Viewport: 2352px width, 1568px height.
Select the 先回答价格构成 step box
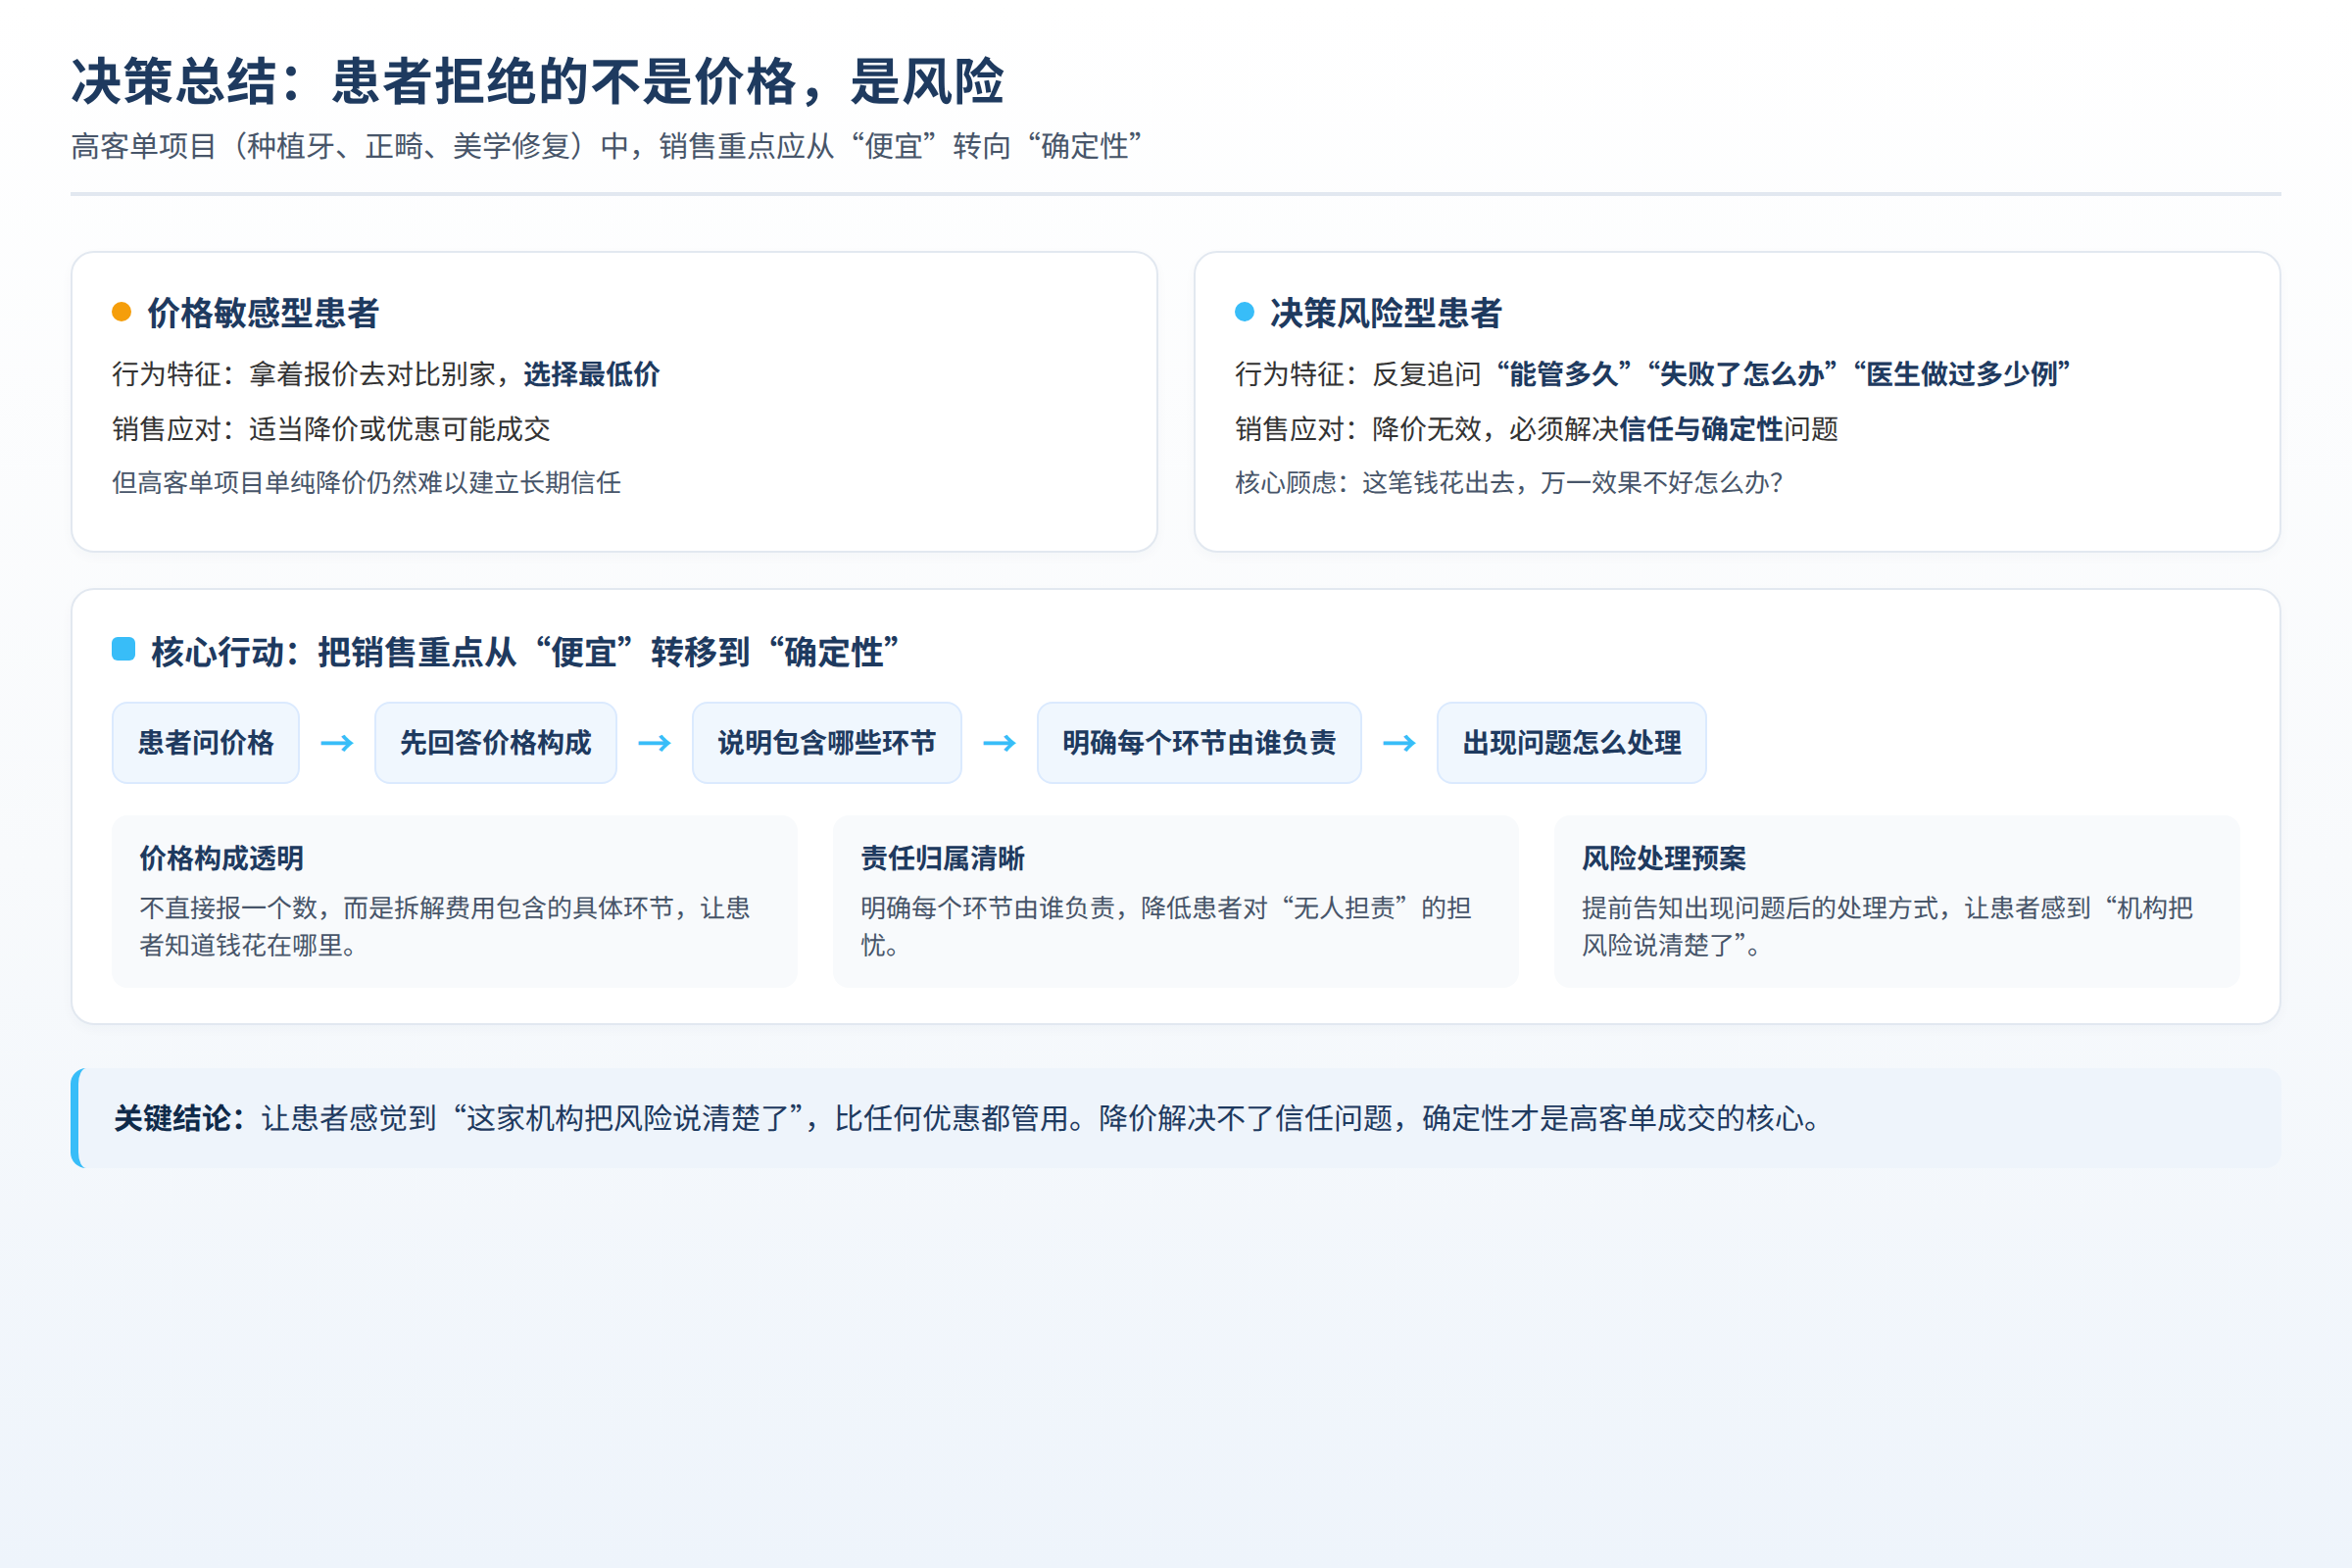pyautogui.click(x=496, y=743)
